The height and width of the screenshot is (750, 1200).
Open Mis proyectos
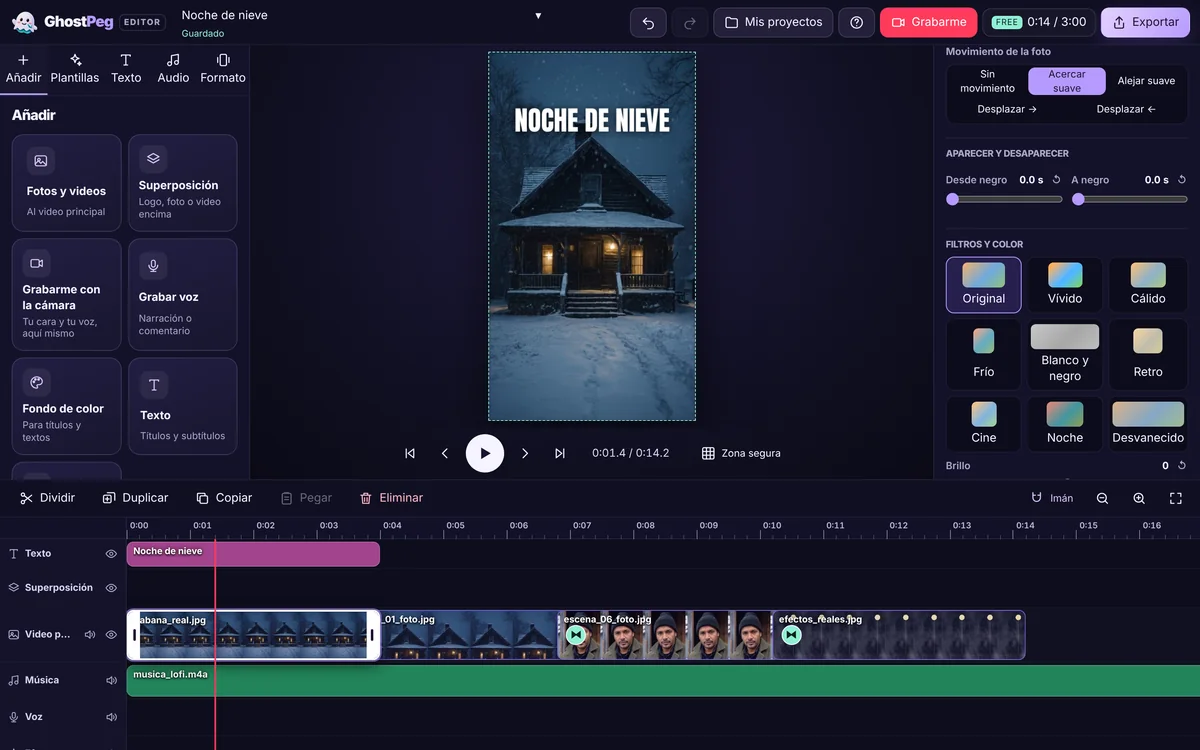[x=773, y=22]
